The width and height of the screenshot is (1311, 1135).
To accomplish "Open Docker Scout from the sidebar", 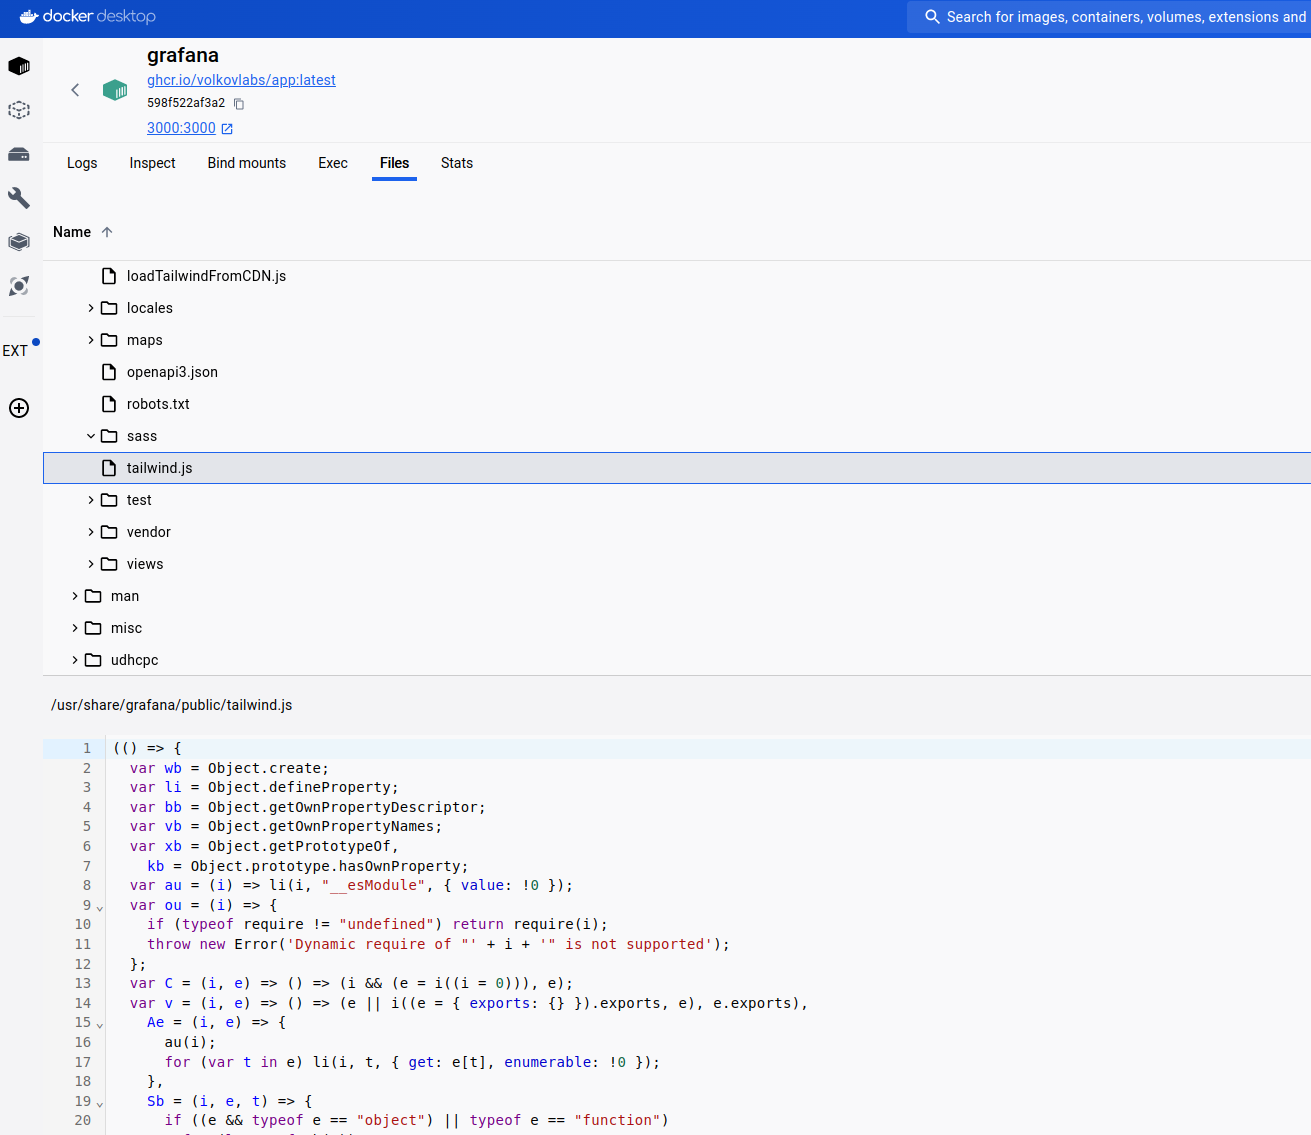I will tap(18, 286).
